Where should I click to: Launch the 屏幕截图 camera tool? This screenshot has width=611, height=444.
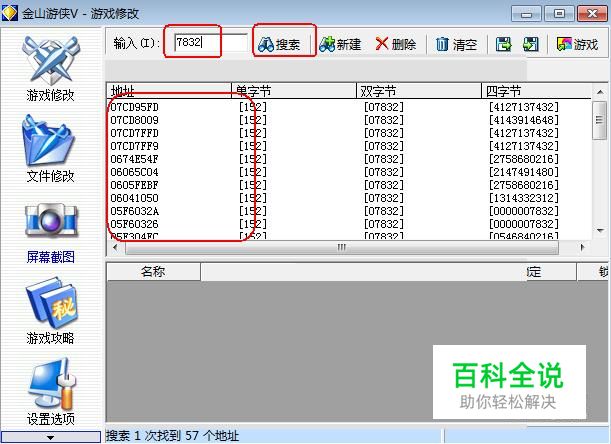coord(51,233)
